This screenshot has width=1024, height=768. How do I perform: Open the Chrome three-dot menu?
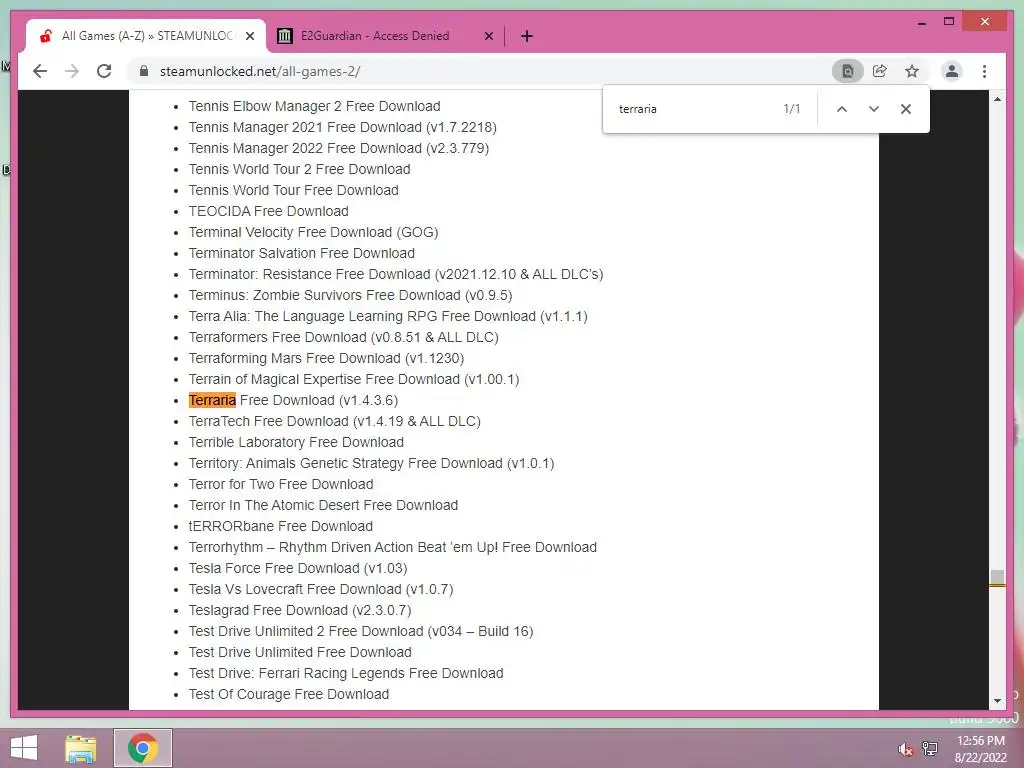click(x=984, y=71)
